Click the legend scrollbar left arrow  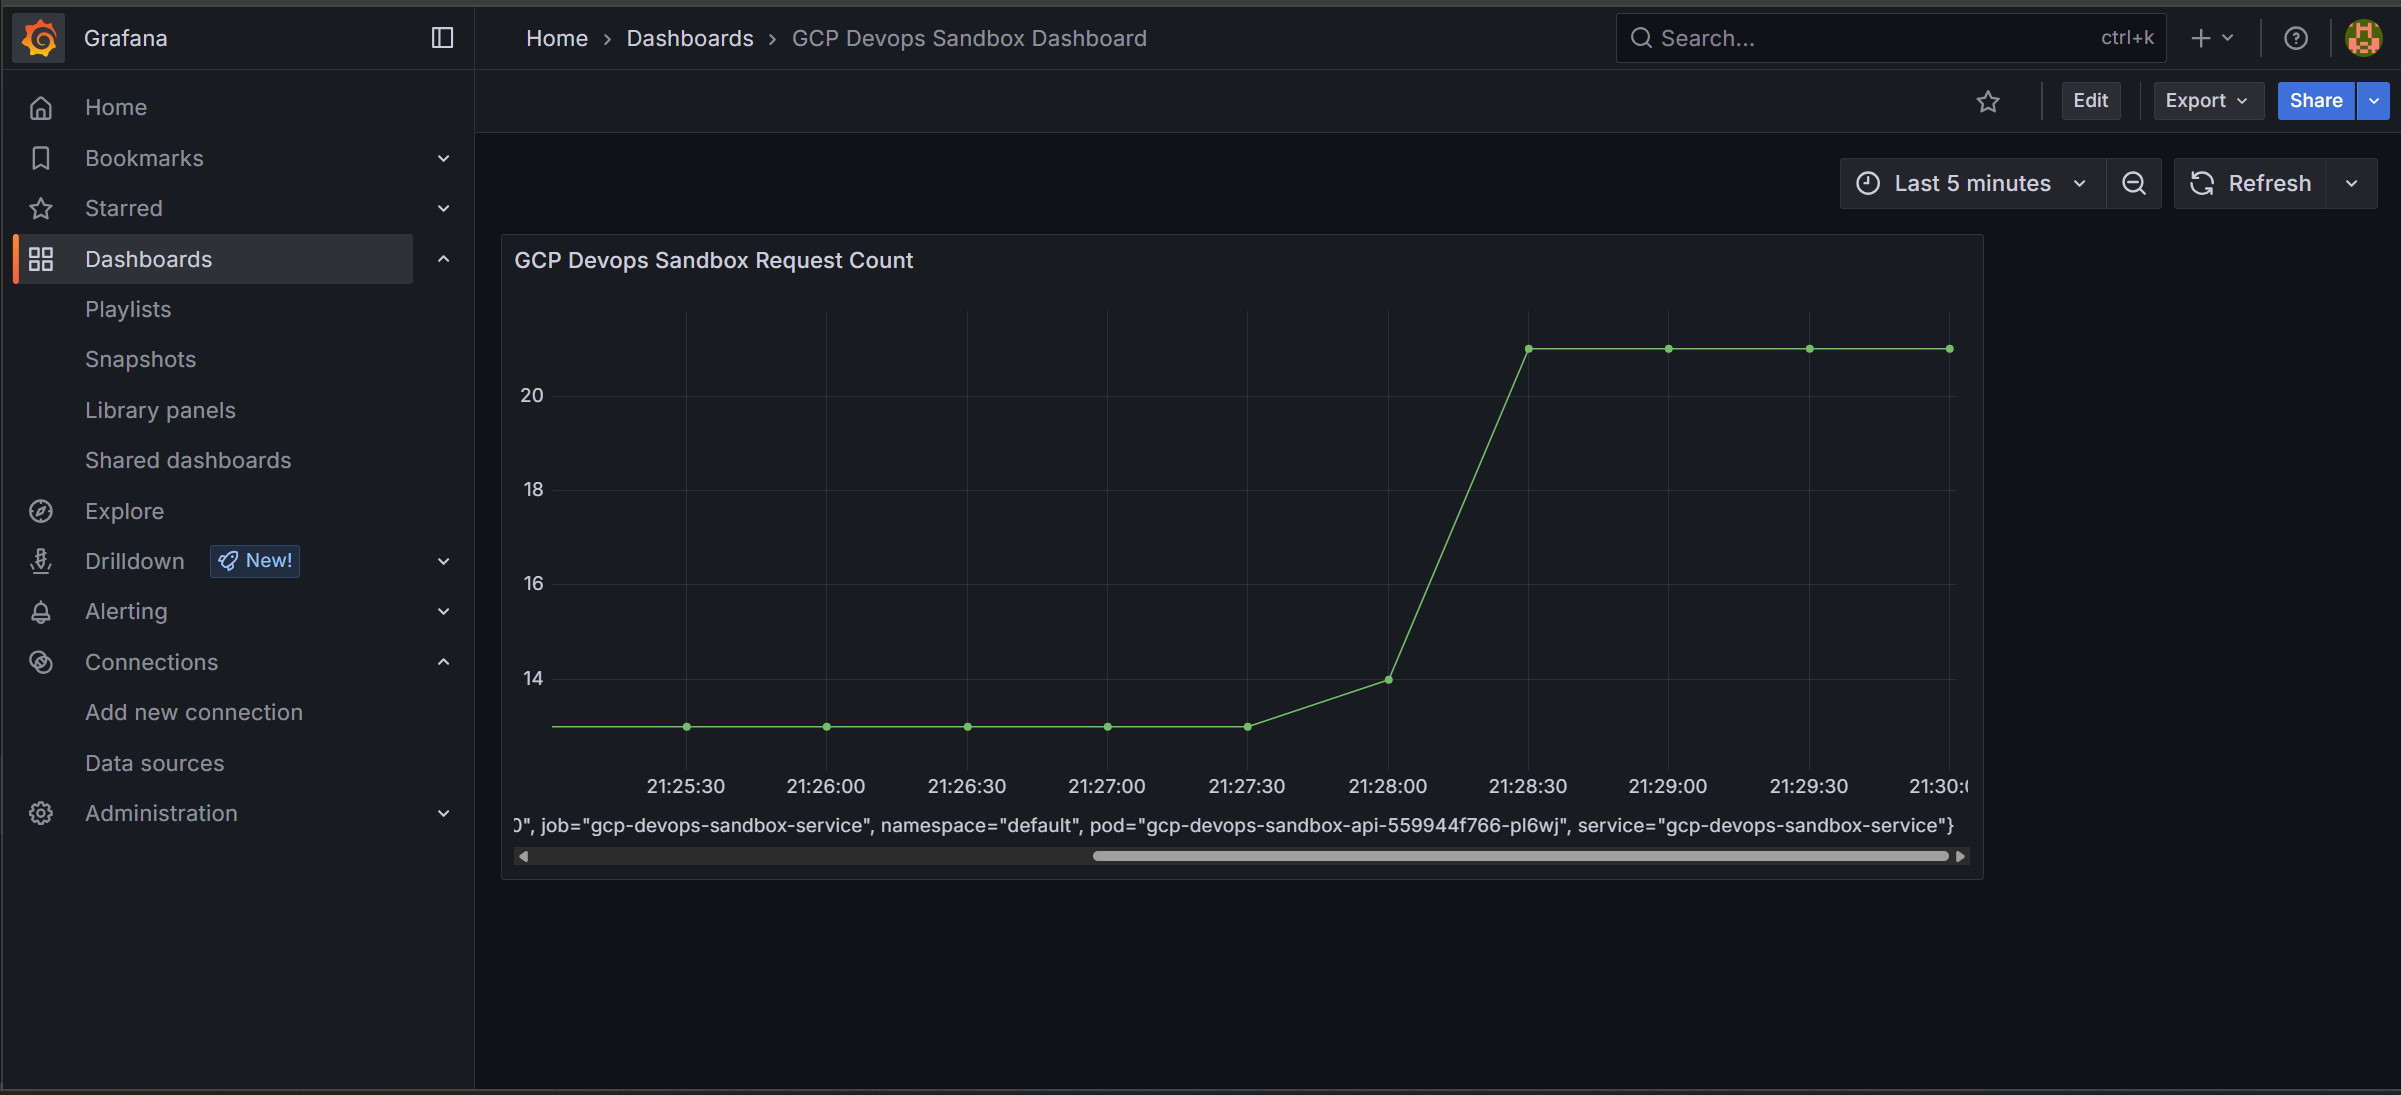[523, 856]
